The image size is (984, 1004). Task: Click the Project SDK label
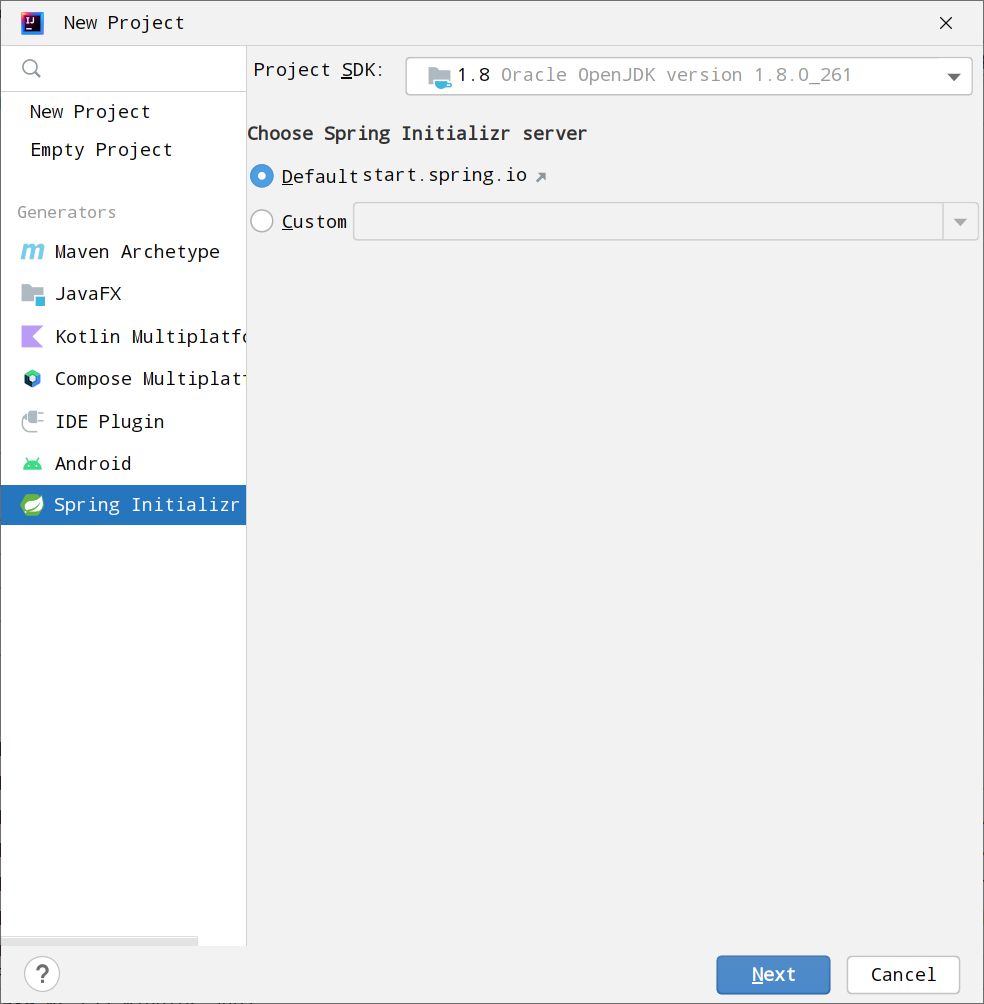point(318,70)
